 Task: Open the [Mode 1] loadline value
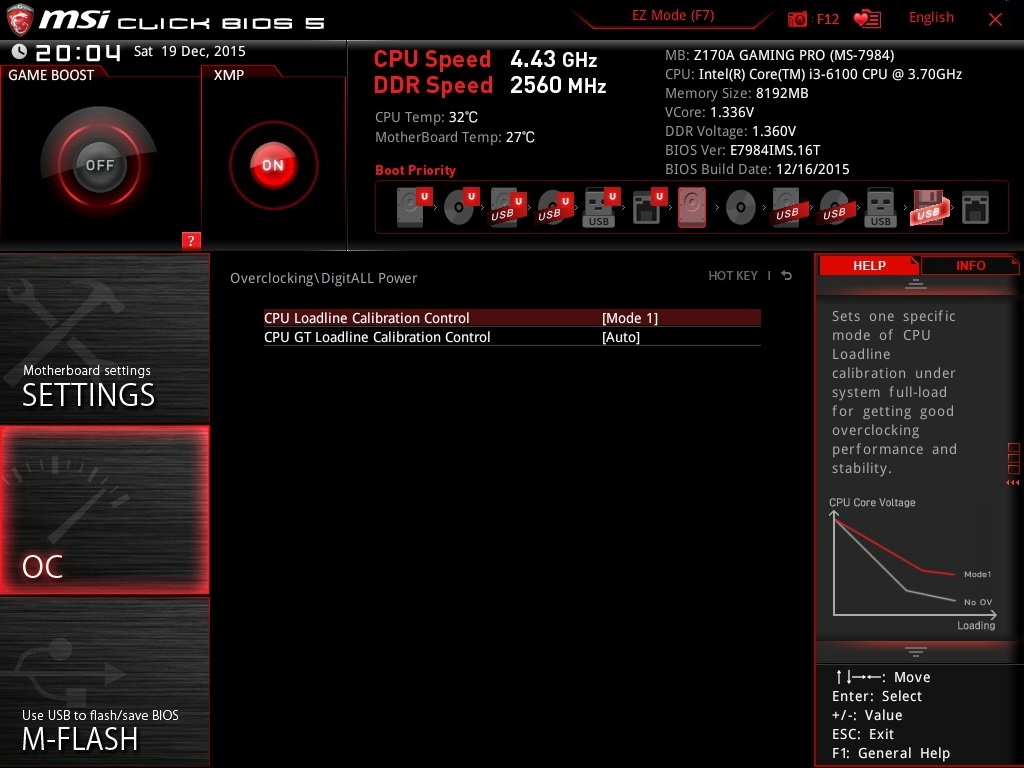(x=630, y=318)
